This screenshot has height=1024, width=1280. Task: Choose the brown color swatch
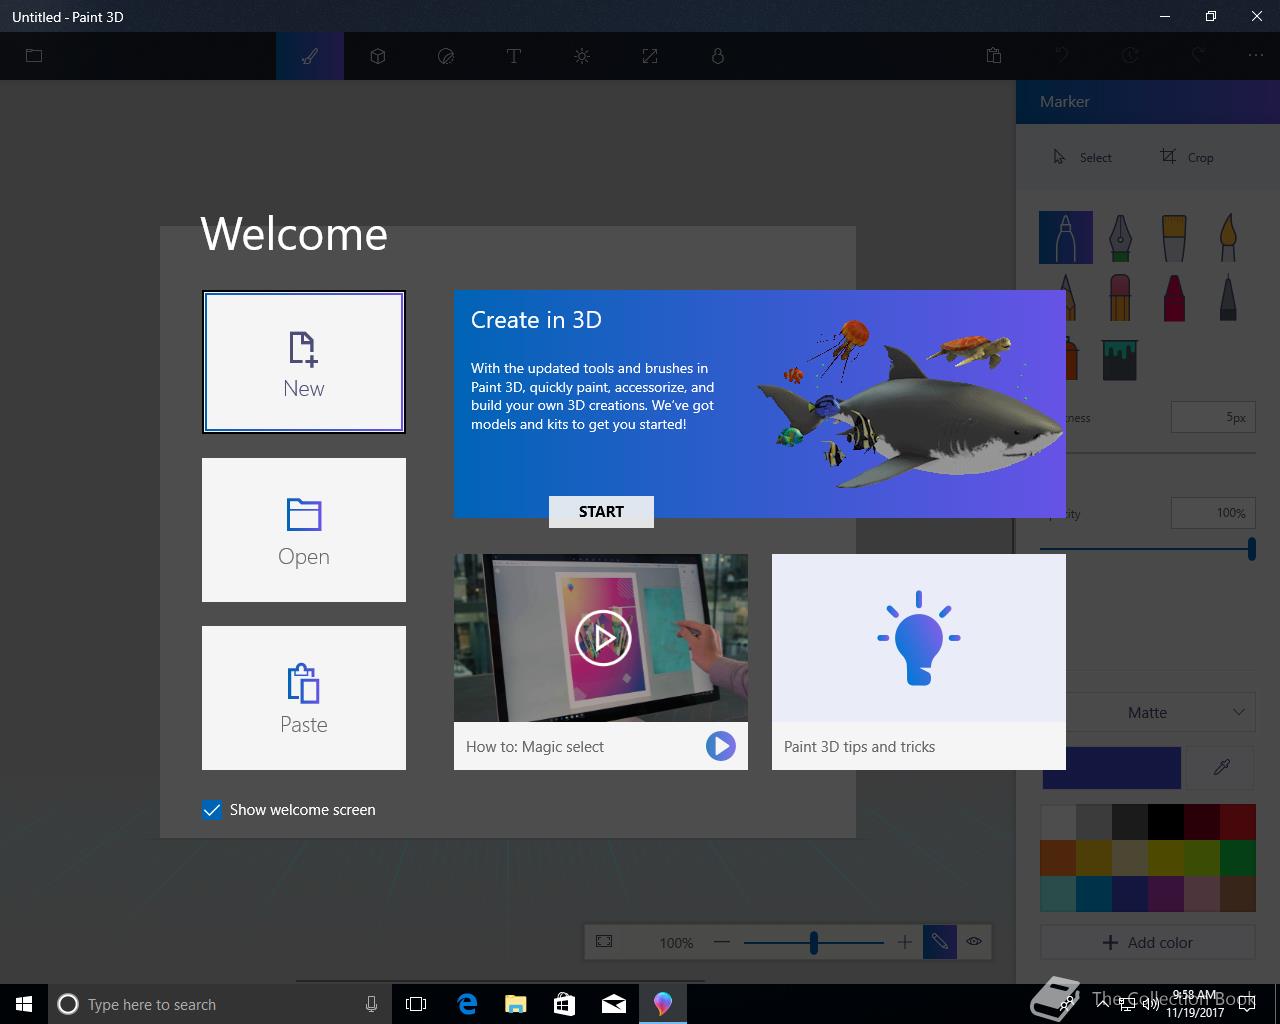(1238, 894)
